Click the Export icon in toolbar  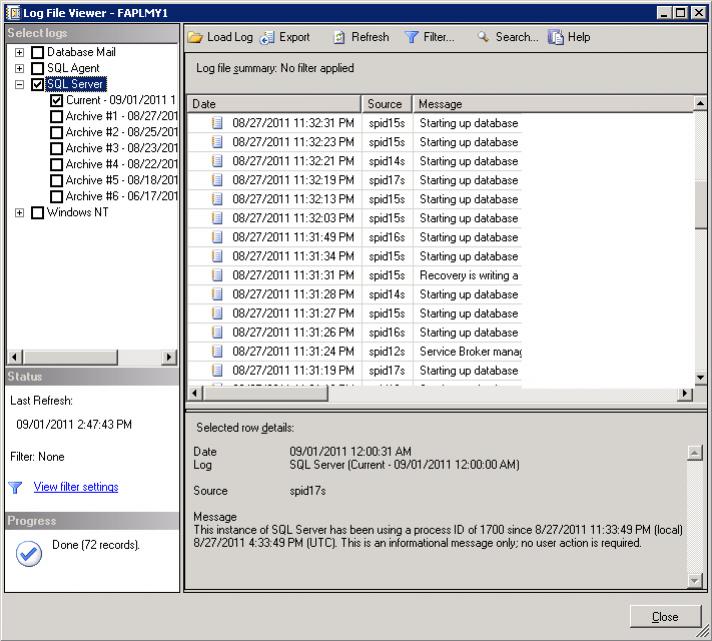(267, 37)
